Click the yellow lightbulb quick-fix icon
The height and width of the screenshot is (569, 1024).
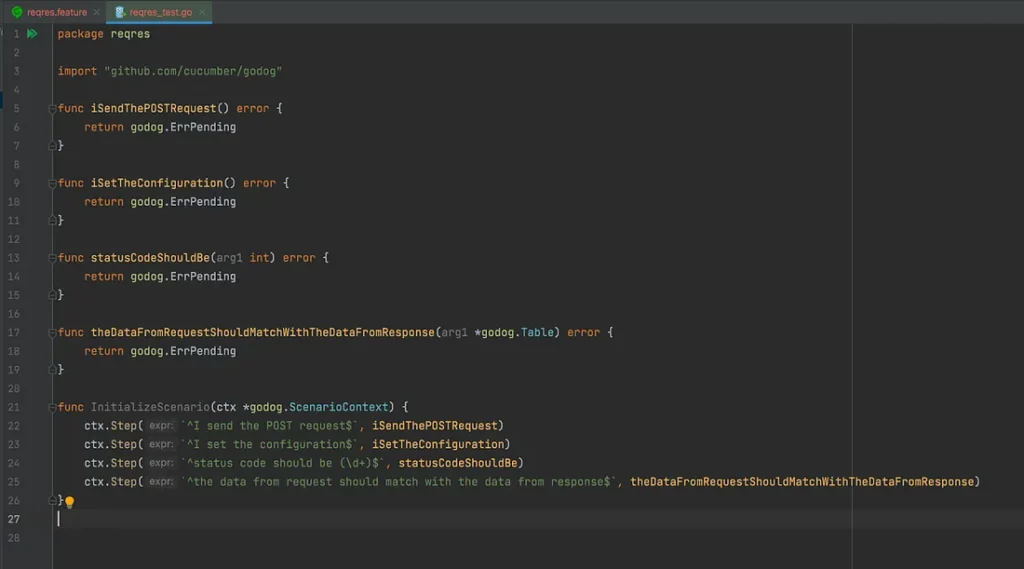pyautogui.click(x=70, y=502)
